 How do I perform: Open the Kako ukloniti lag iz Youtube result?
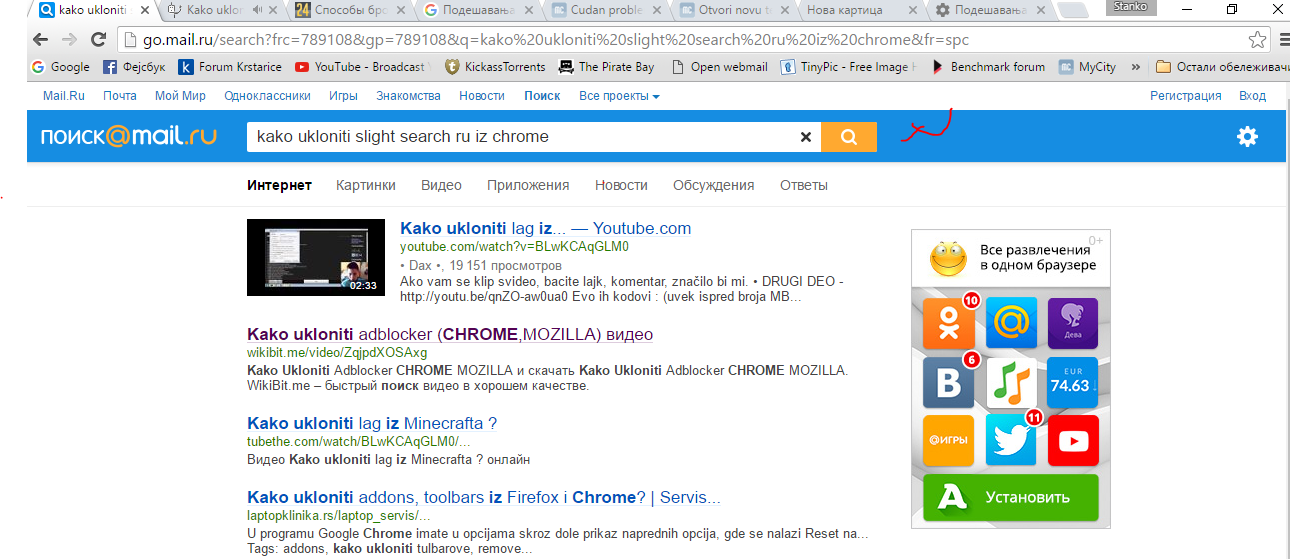coord(545,228)
